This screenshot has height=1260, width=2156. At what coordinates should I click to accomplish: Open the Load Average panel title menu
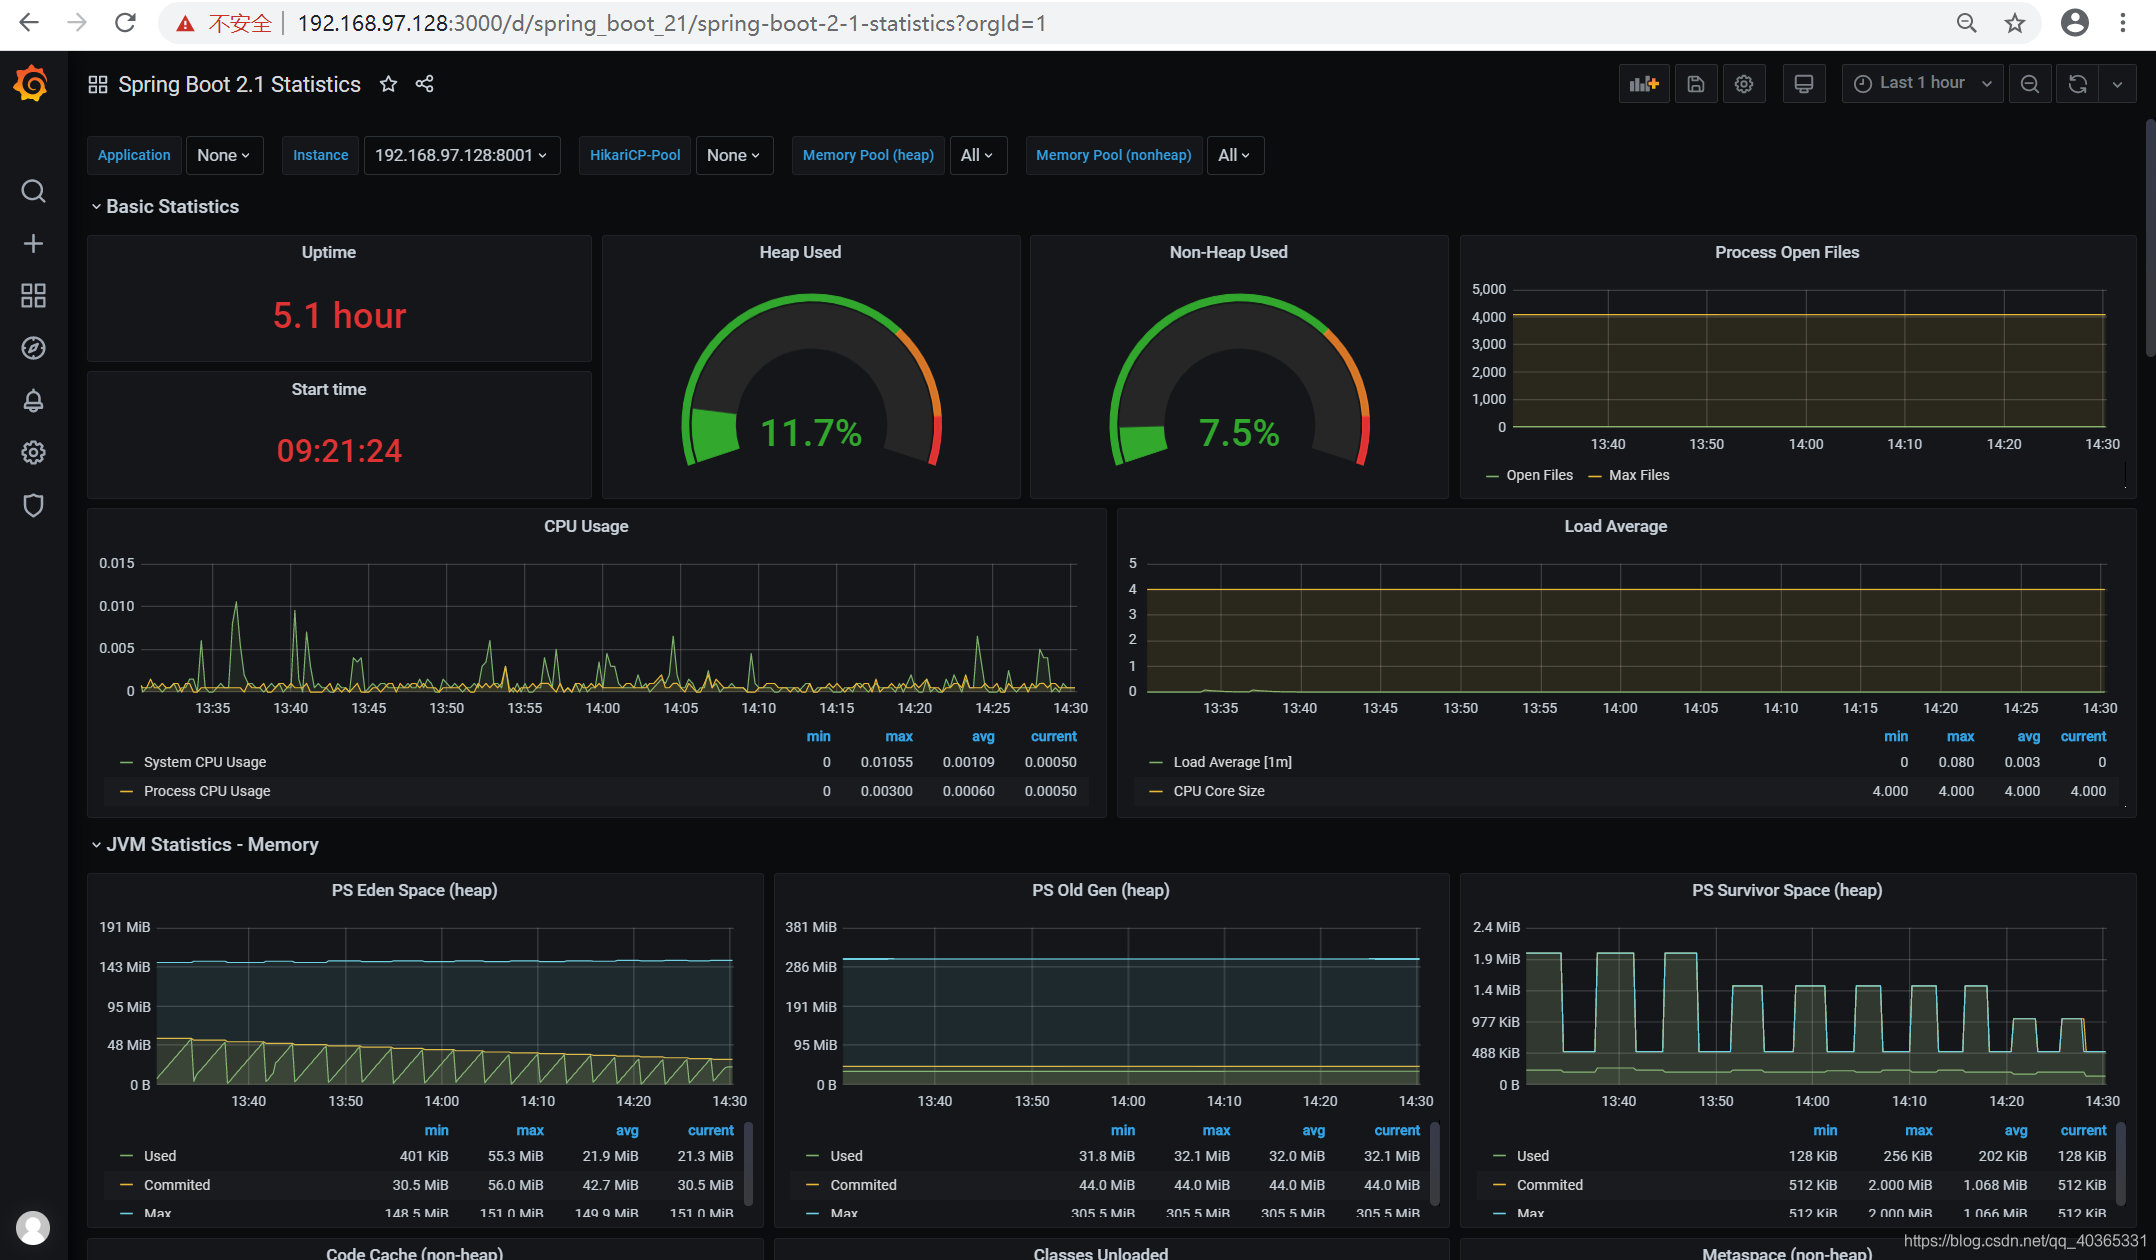(x=1615, y=527)
